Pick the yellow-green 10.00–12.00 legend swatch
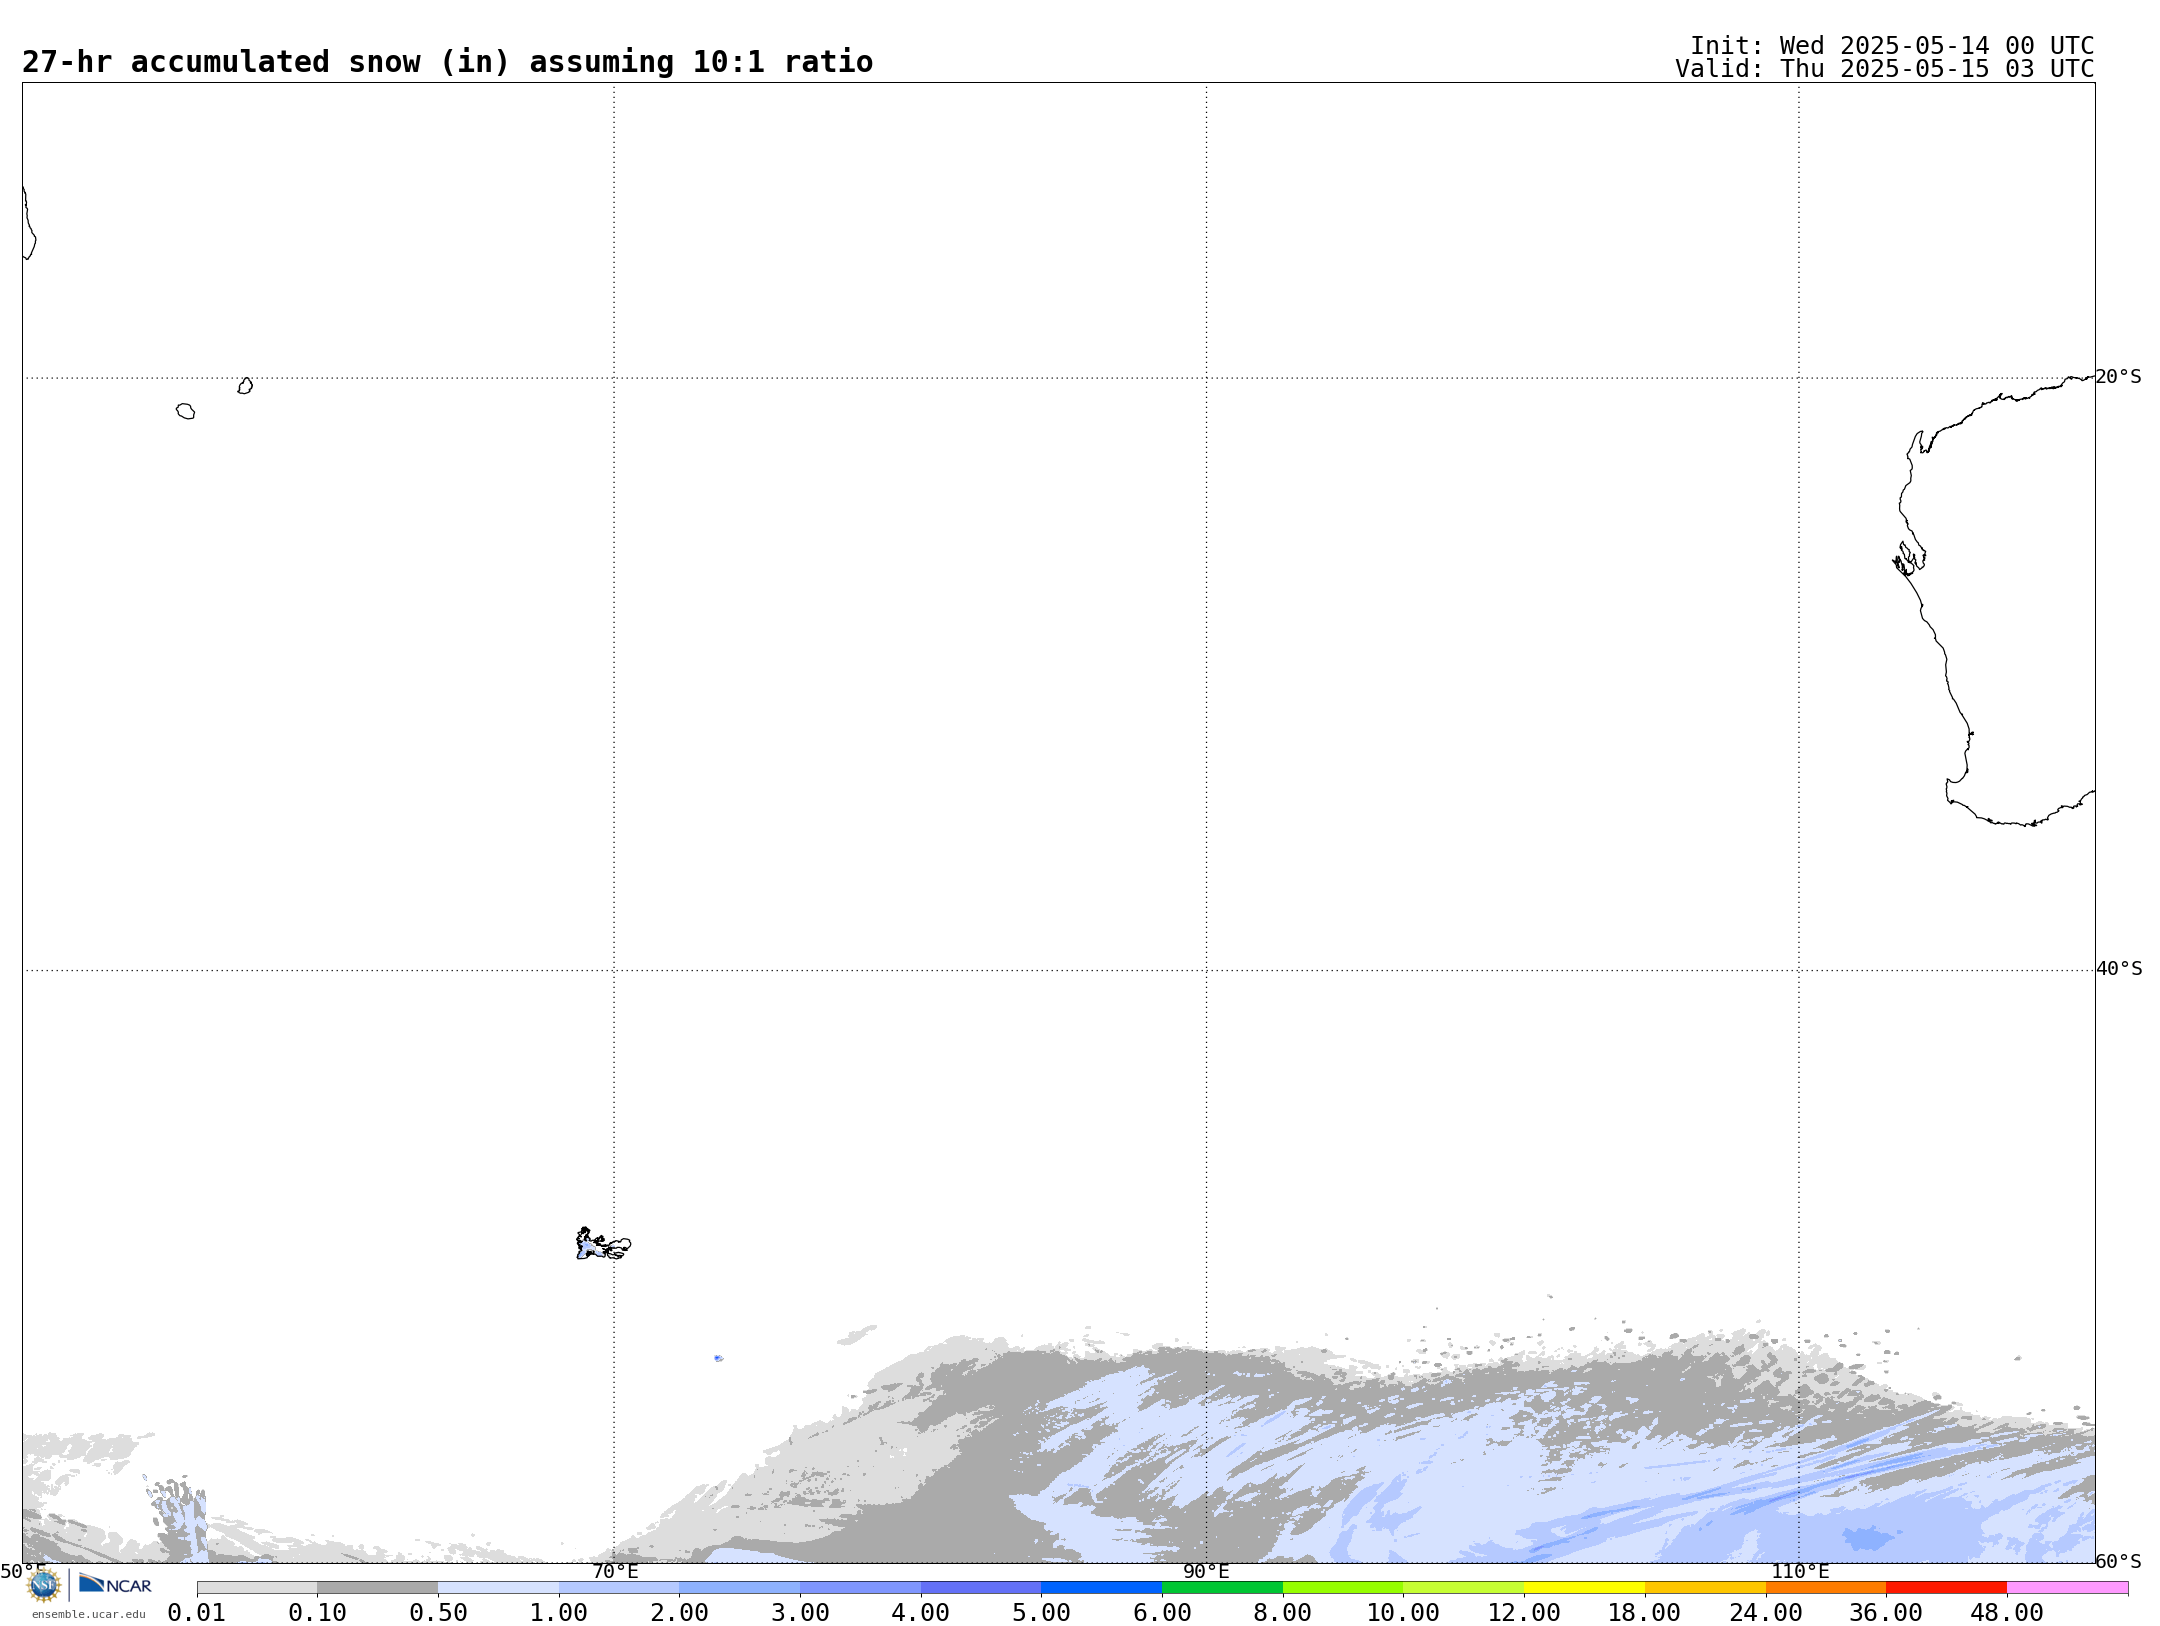This screenshot has height=1626, width=2160. (1463, 1588)
